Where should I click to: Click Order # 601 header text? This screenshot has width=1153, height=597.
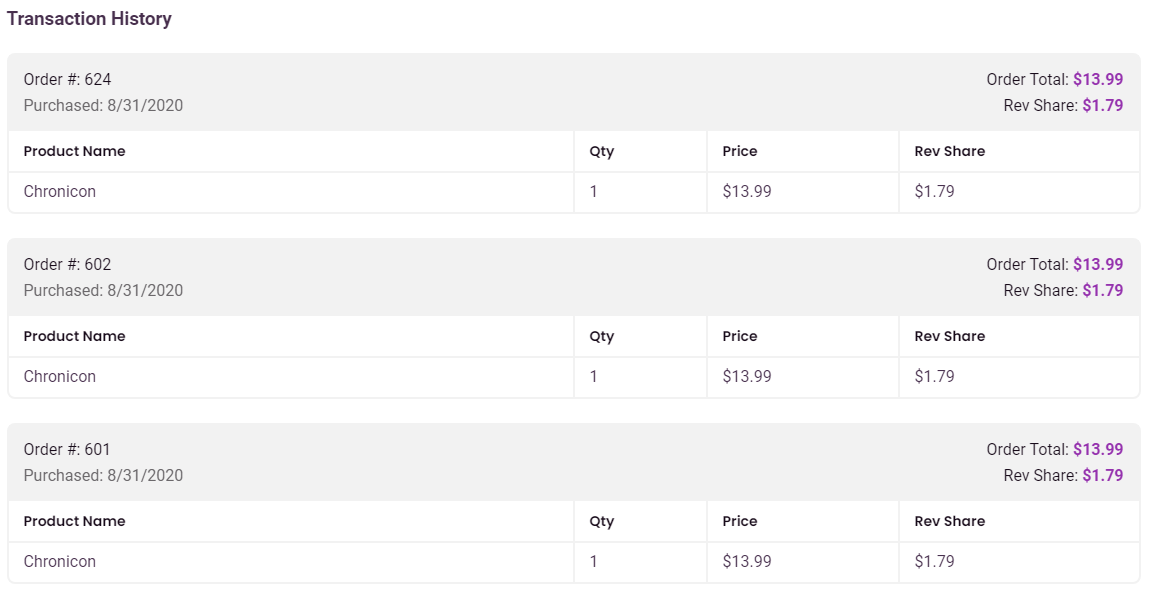67,449
